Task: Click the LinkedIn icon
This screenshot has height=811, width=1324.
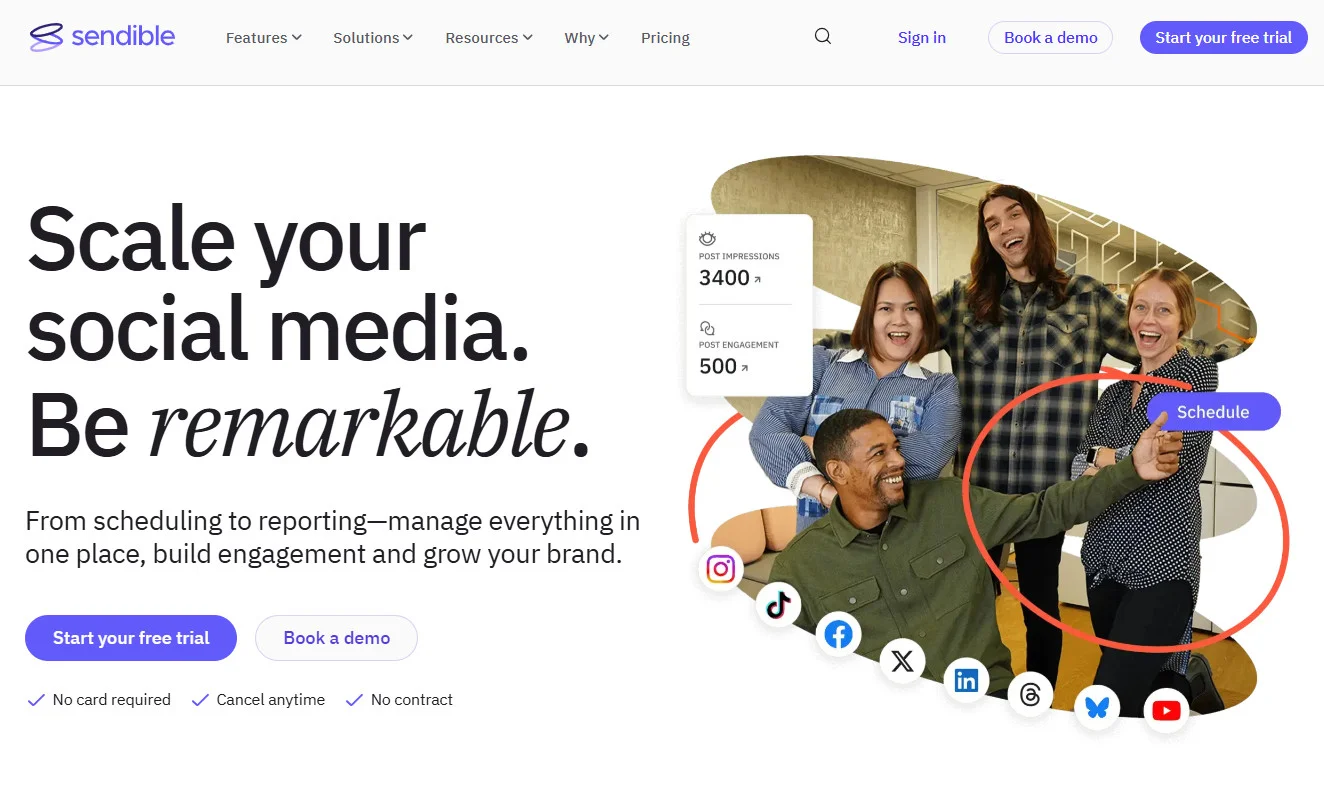Action: [966, 681]
